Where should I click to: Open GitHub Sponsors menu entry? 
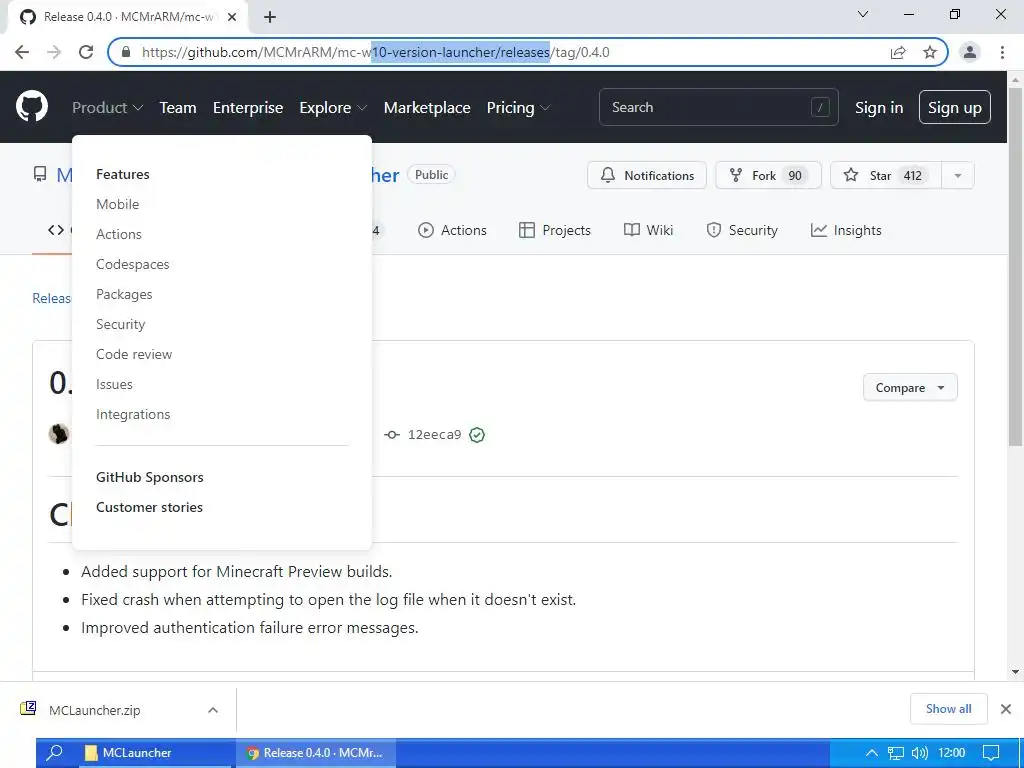[x=150, y=477]
